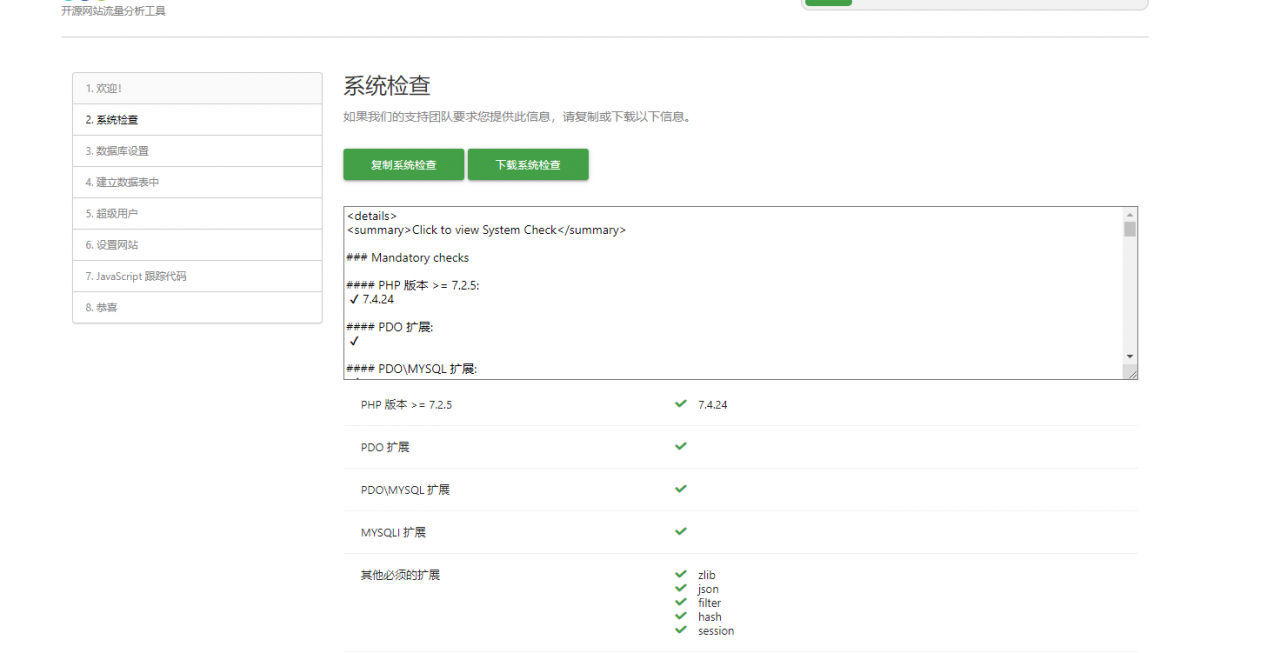Click the zlib extension name
Screen dimensions: 1280x653
click(707, 575)
